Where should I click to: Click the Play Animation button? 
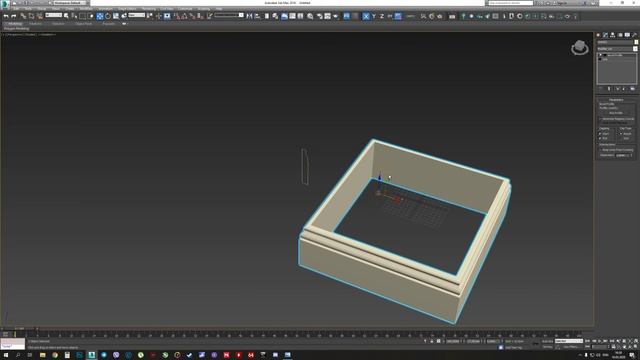600,341
